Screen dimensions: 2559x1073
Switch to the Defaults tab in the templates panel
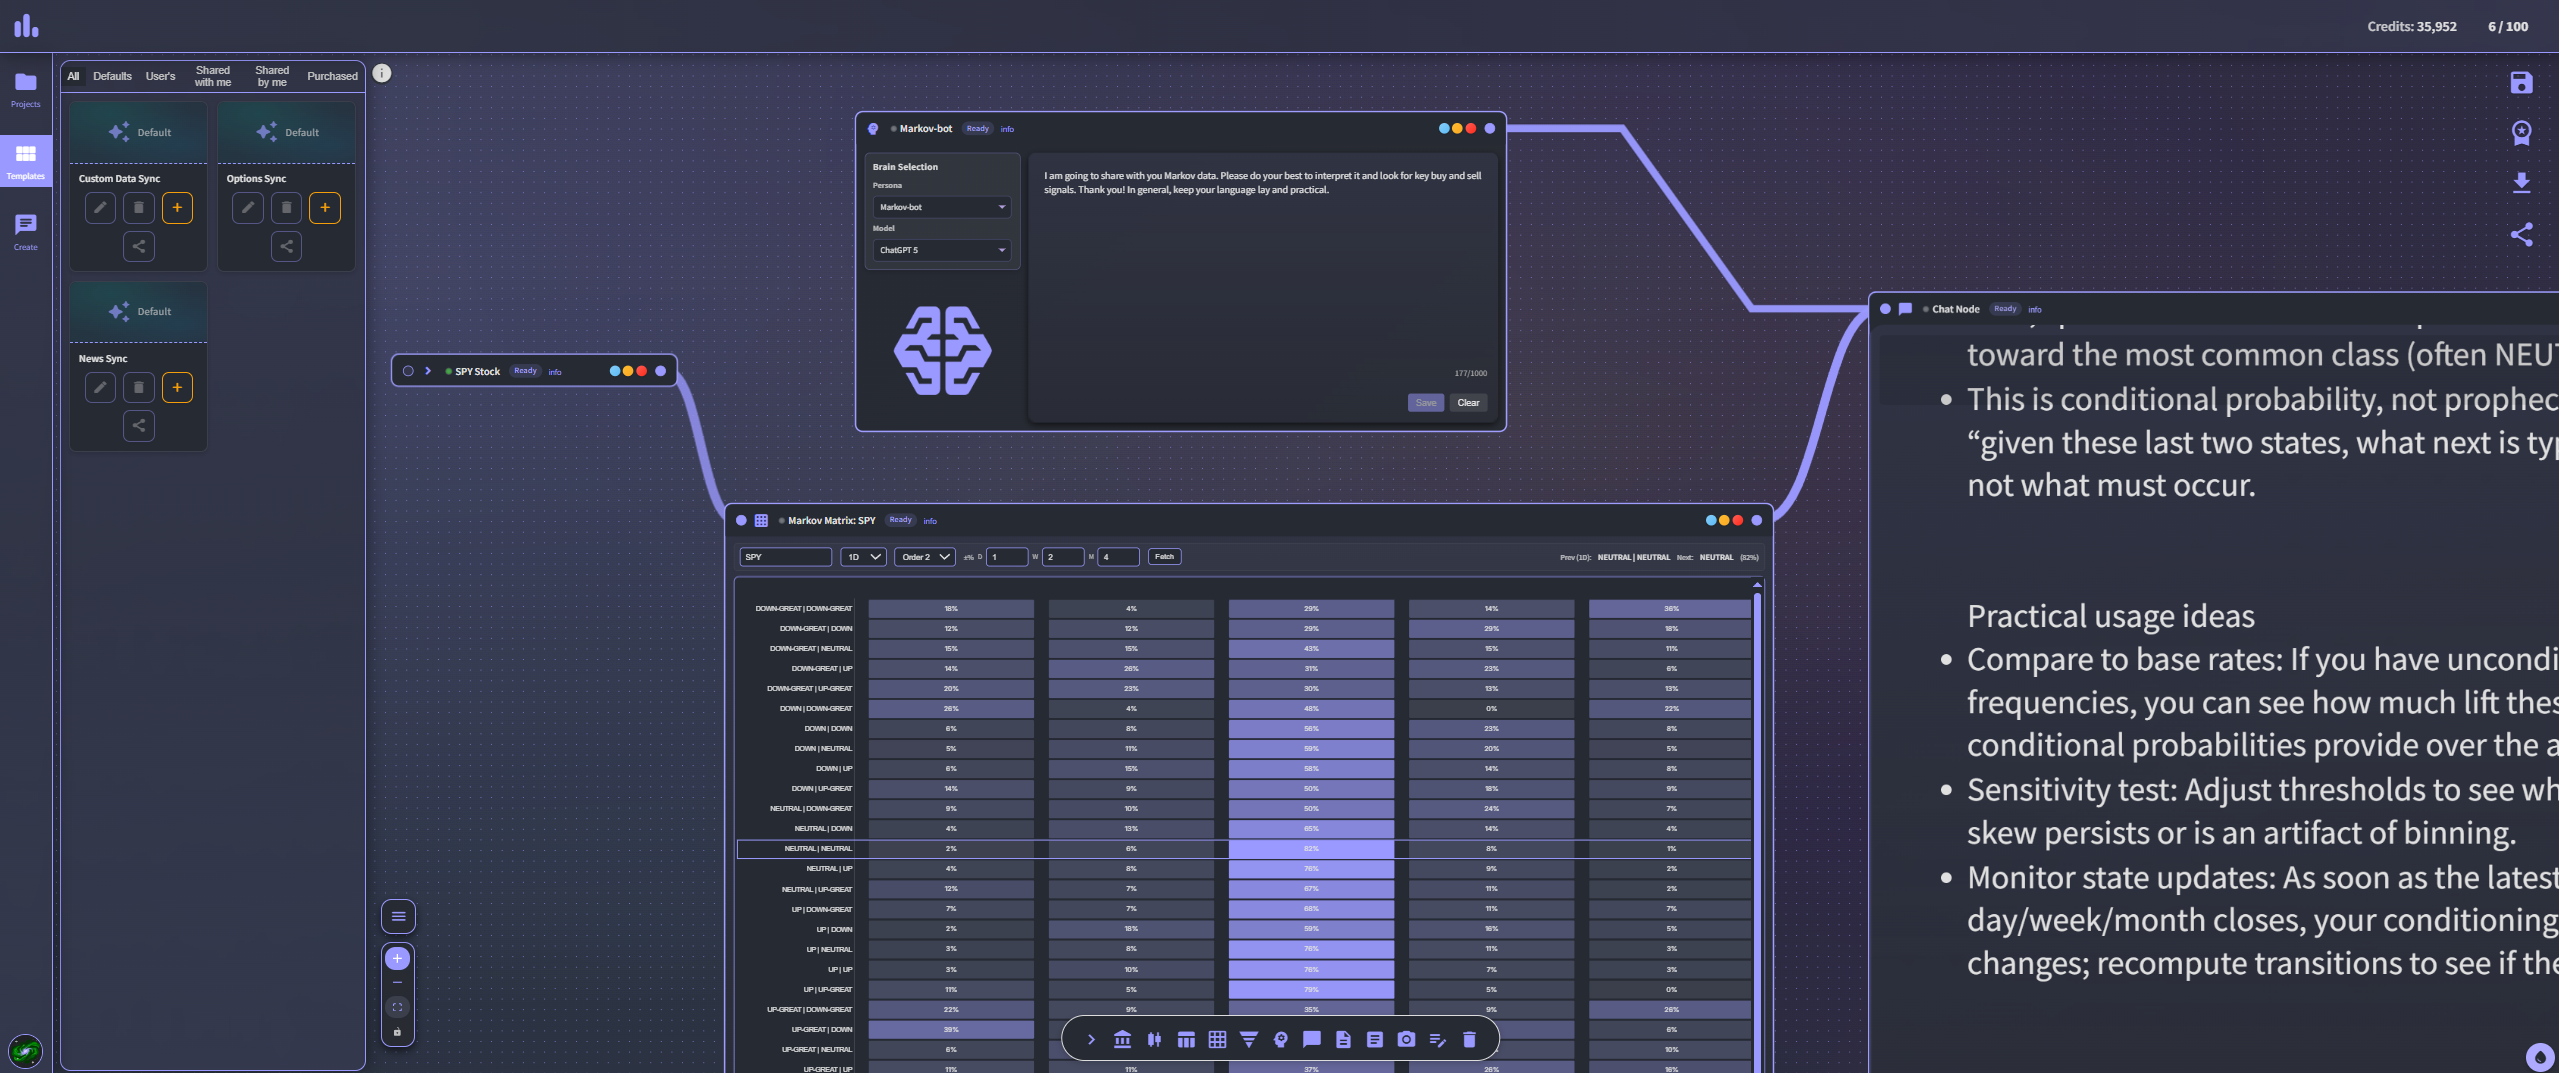tap(112, 76)
